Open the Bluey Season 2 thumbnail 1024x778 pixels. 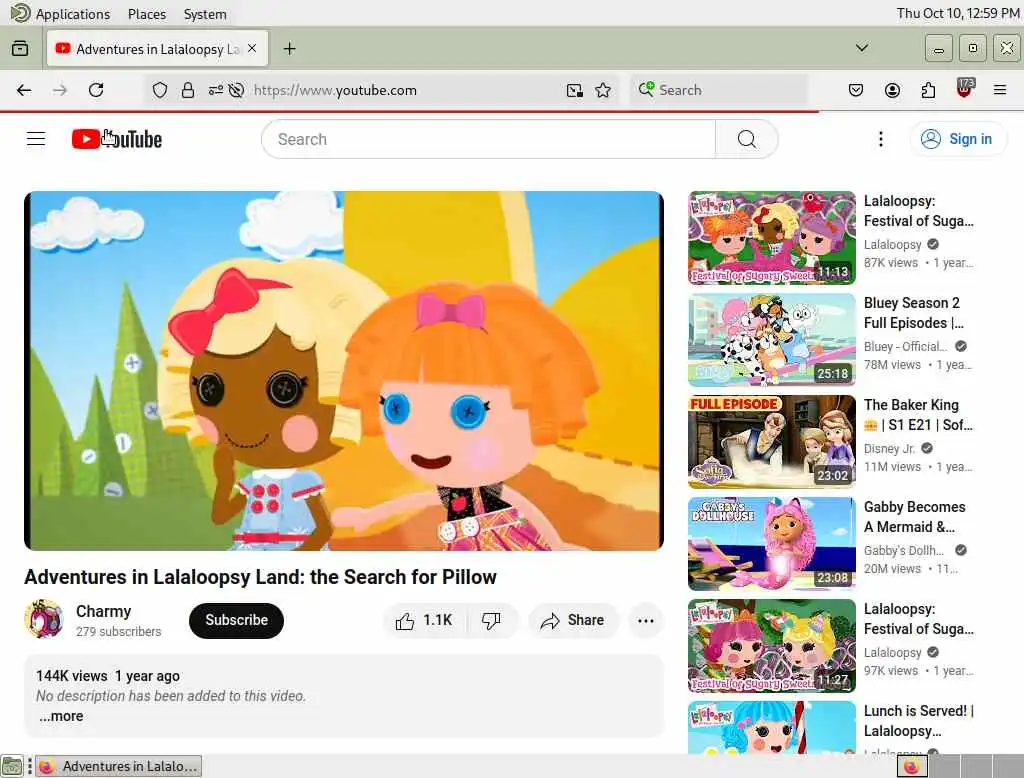(772, 340)
